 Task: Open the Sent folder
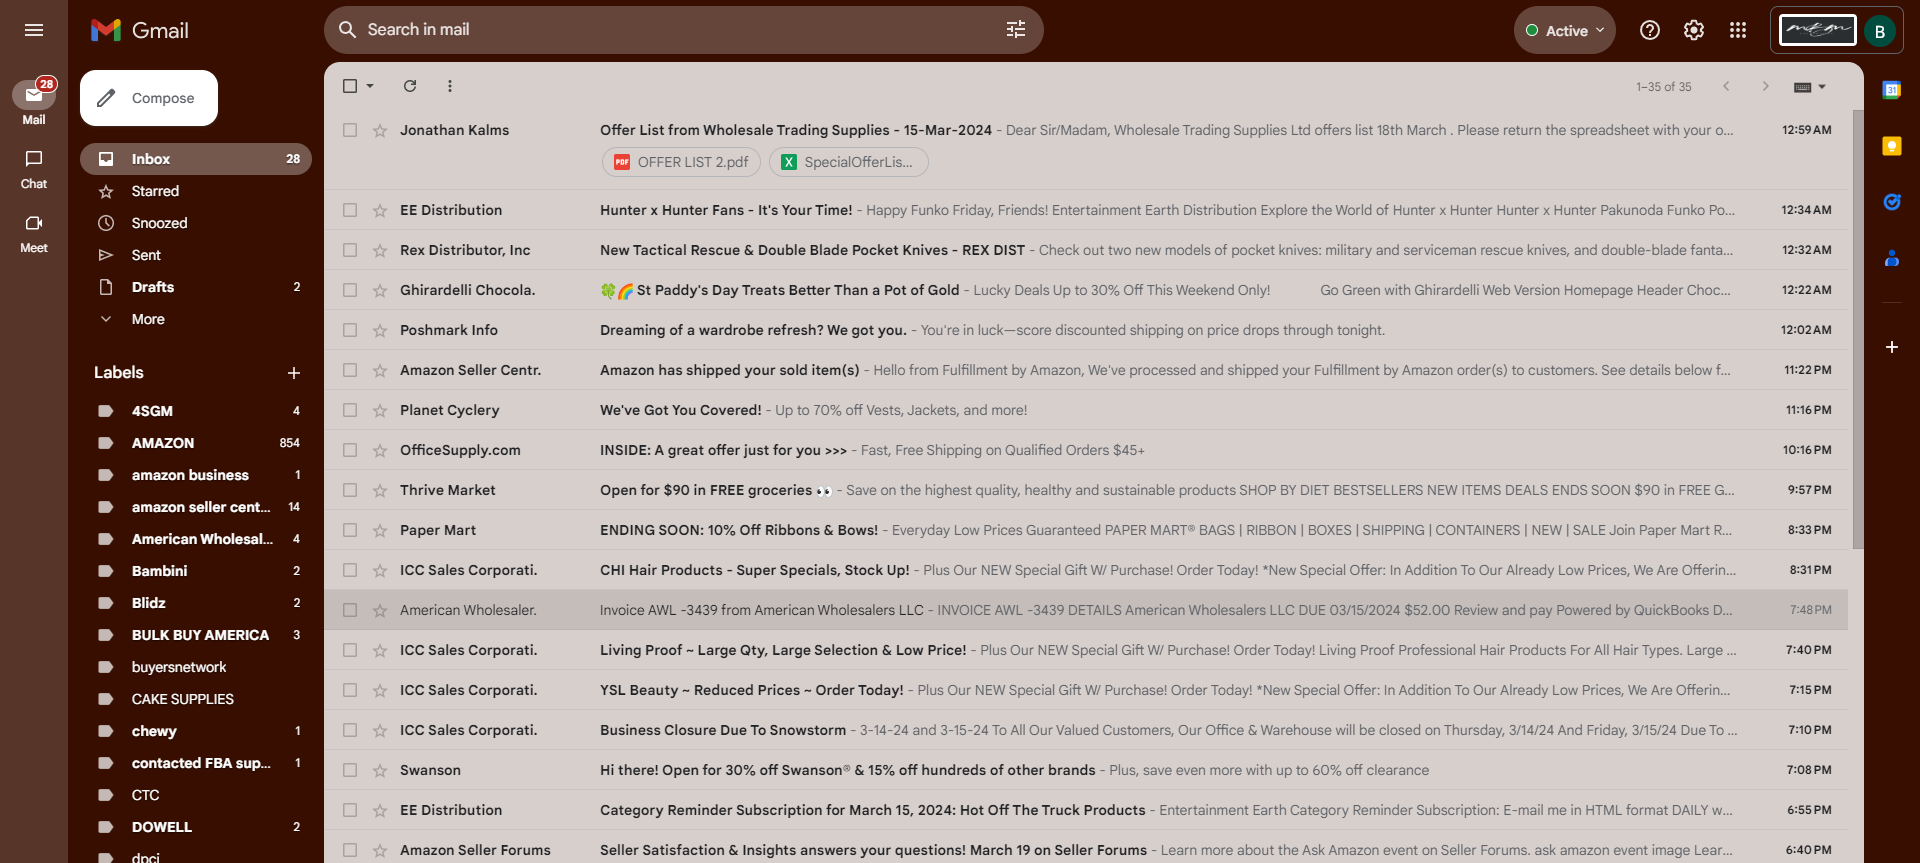tap(196, 255)
